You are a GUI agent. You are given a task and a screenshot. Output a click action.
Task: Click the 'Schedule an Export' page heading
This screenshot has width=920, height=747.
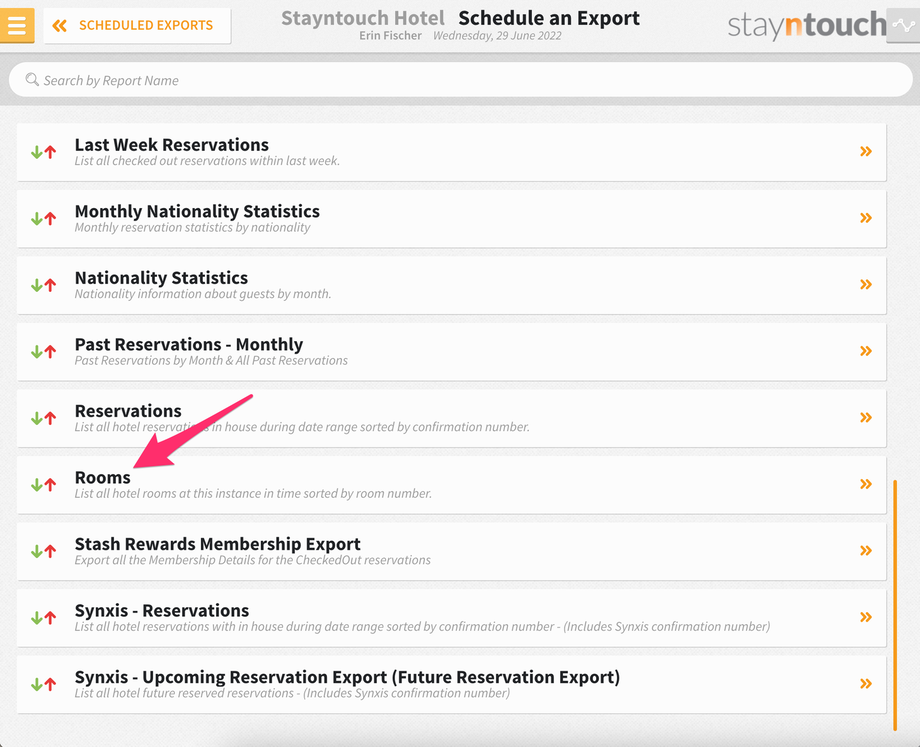[x=549, y=18]
